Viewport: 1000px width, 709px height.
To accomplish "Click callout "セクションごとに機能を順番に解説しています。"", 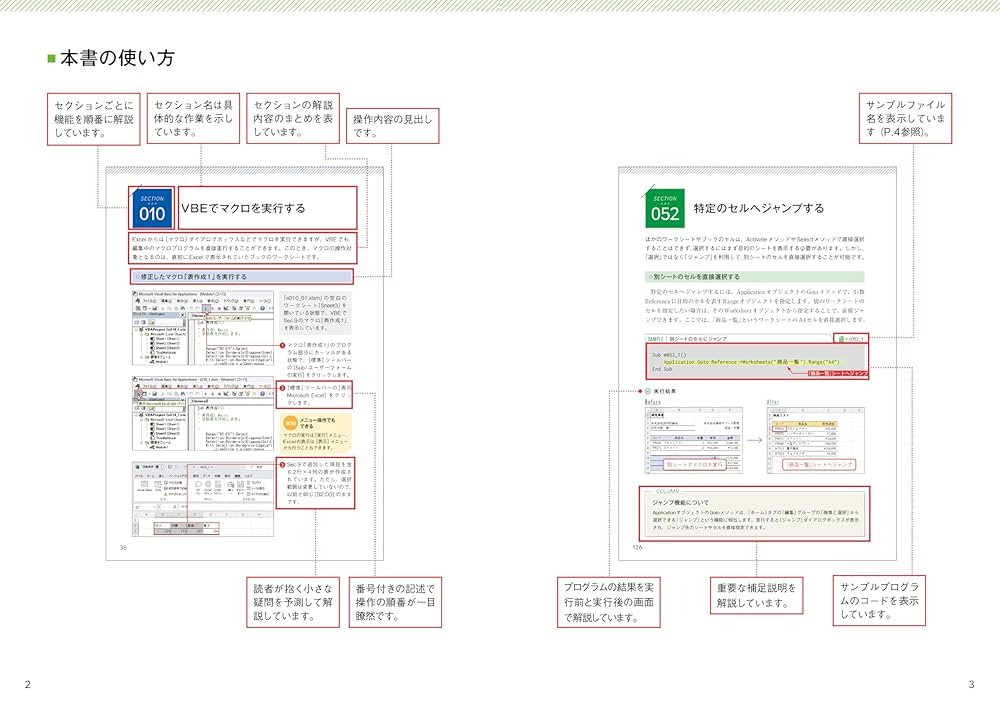I will [94, 119].
